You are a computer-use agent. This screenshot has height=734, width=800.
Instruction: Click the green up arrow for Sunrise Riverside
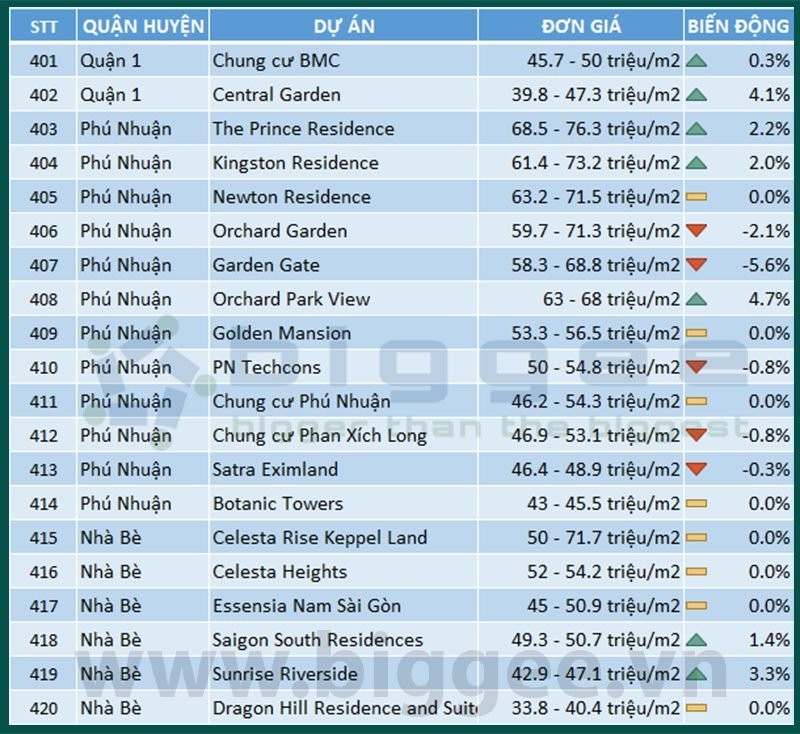pyautogui.click(x=696, y=674)
